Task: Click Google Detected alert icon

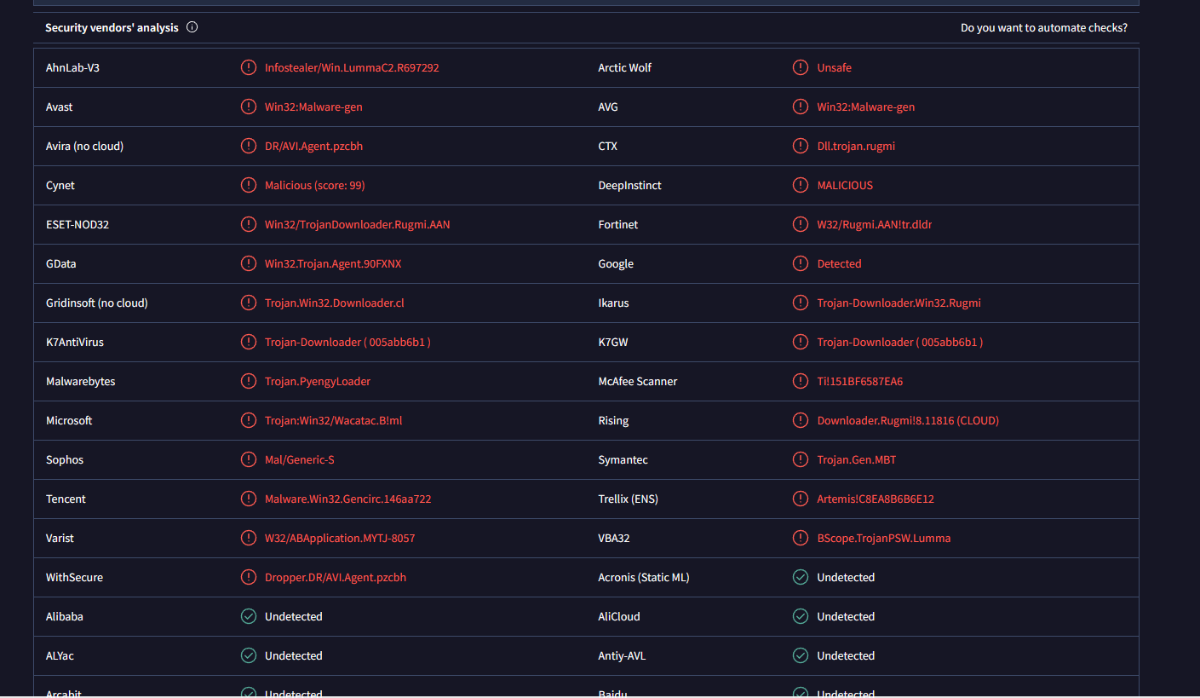Action: 800,264
